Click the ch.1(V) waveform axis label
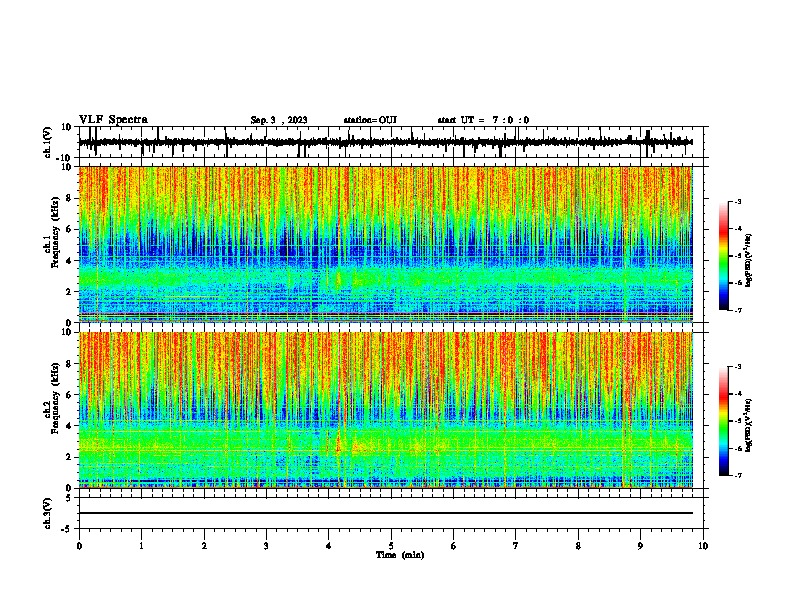The width and height of the screenshot is (792, 612). coord(47,142)
